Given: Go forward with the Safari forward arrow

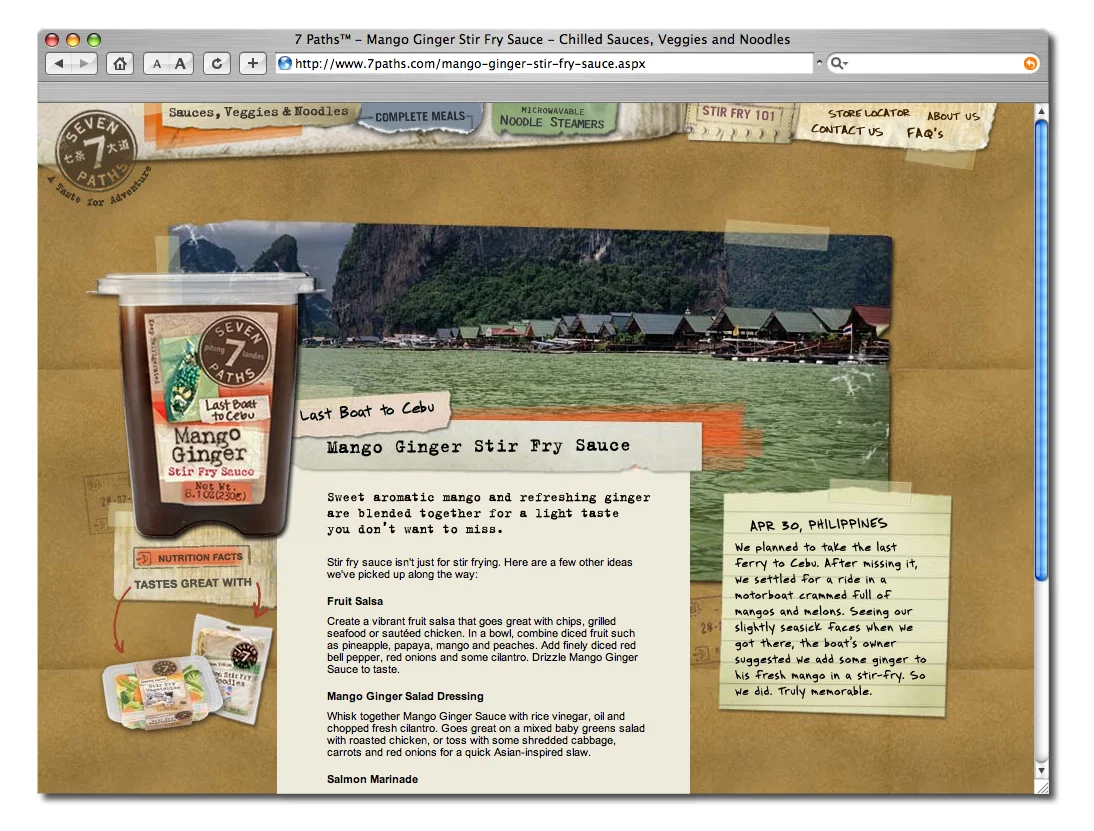Looking at the screenshot, I should (84, 63).
